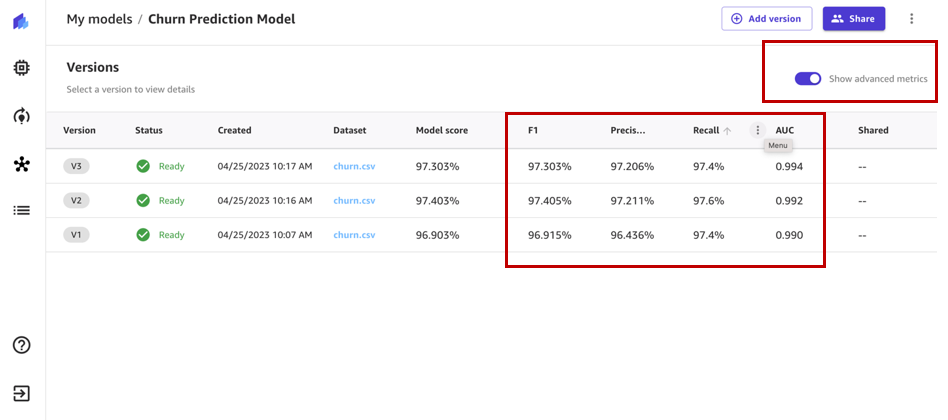Click the Add version button
The height and width of the screenshot is (420, 948).
(x=767, y=19)
